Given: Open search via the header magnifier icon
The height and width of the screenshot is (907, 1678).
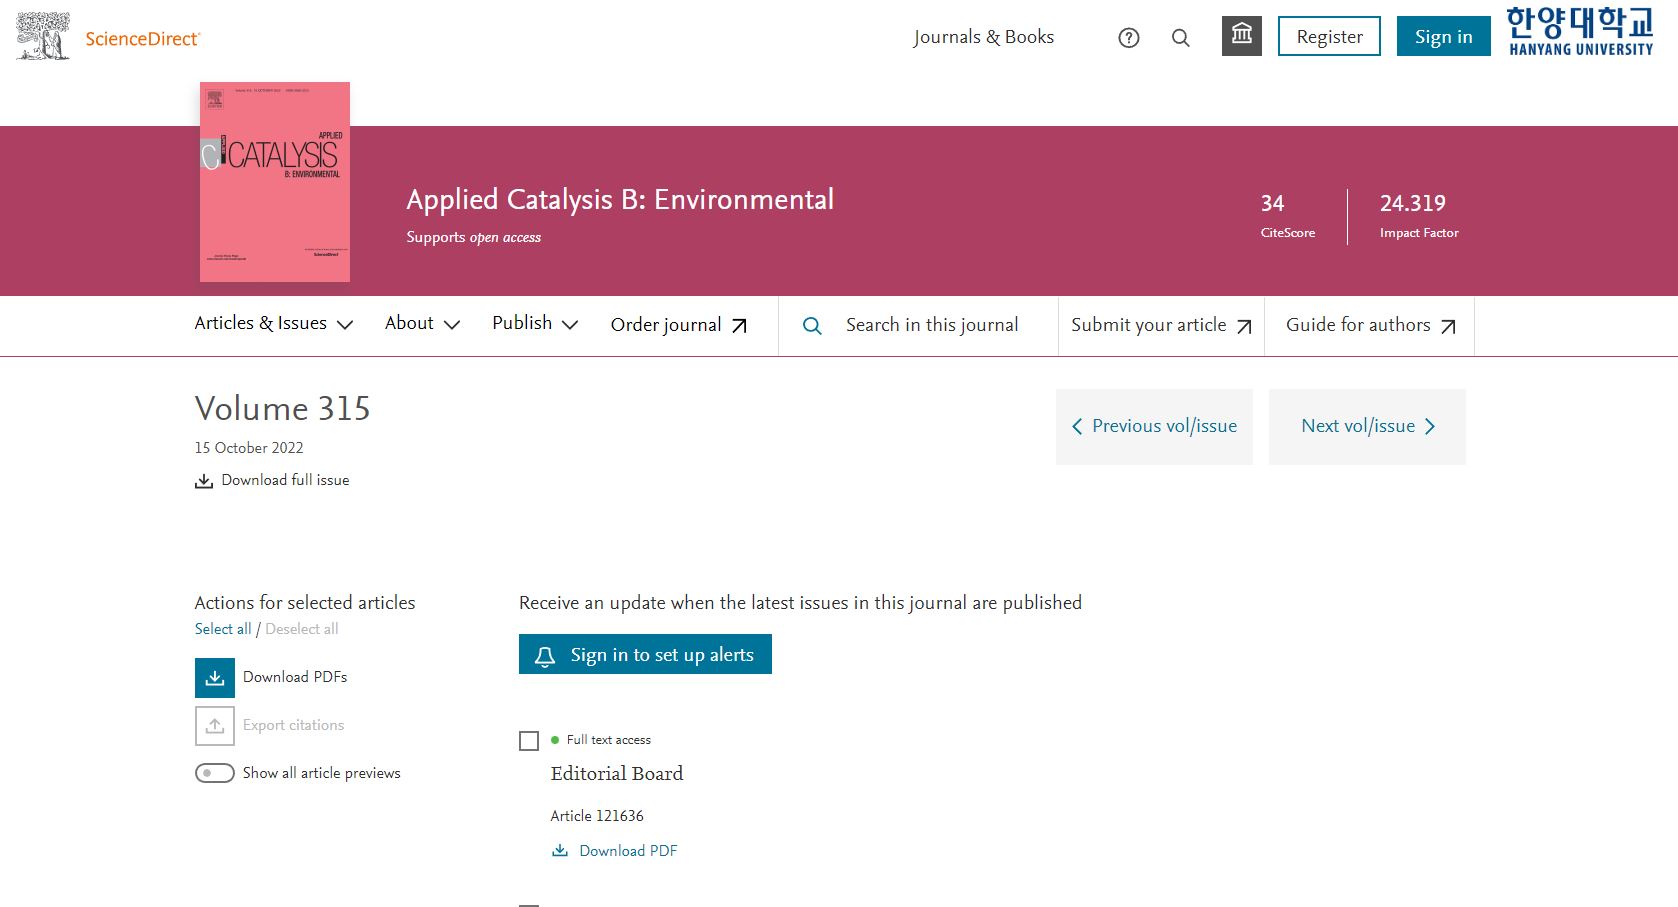Looking at the screenshot, I should click(1180, 38).
